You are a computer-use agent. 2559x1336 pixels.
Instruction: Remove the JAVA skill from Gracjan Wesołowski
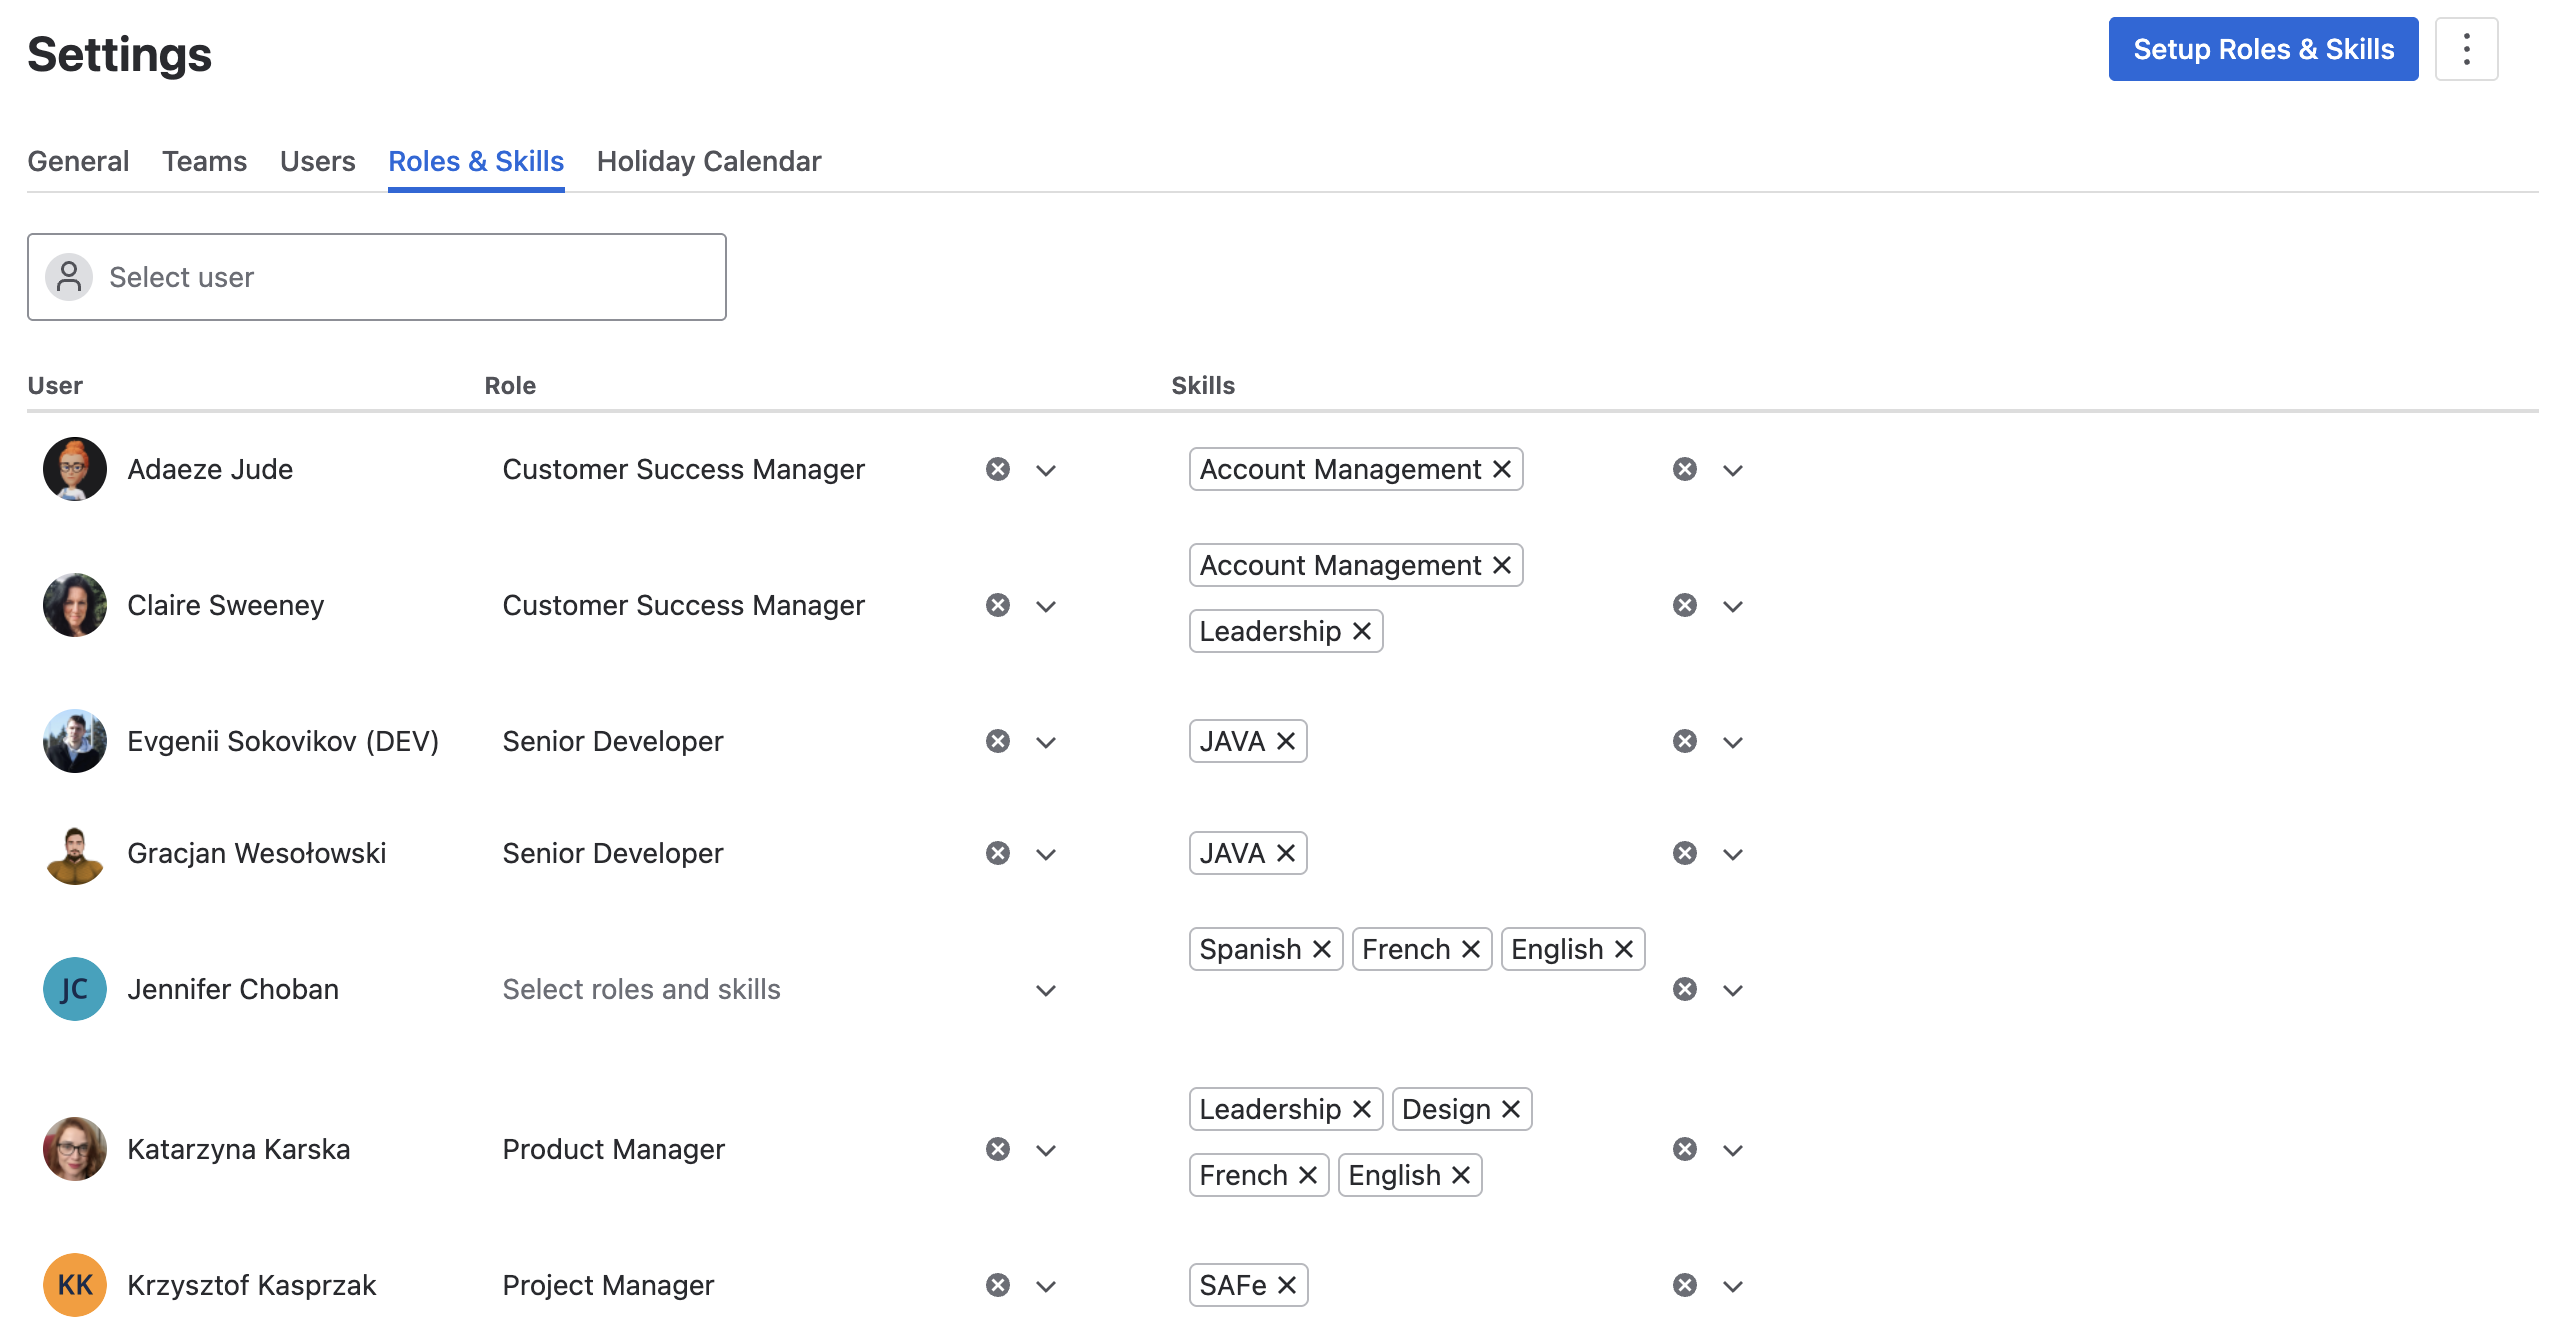coord(1287,853)
